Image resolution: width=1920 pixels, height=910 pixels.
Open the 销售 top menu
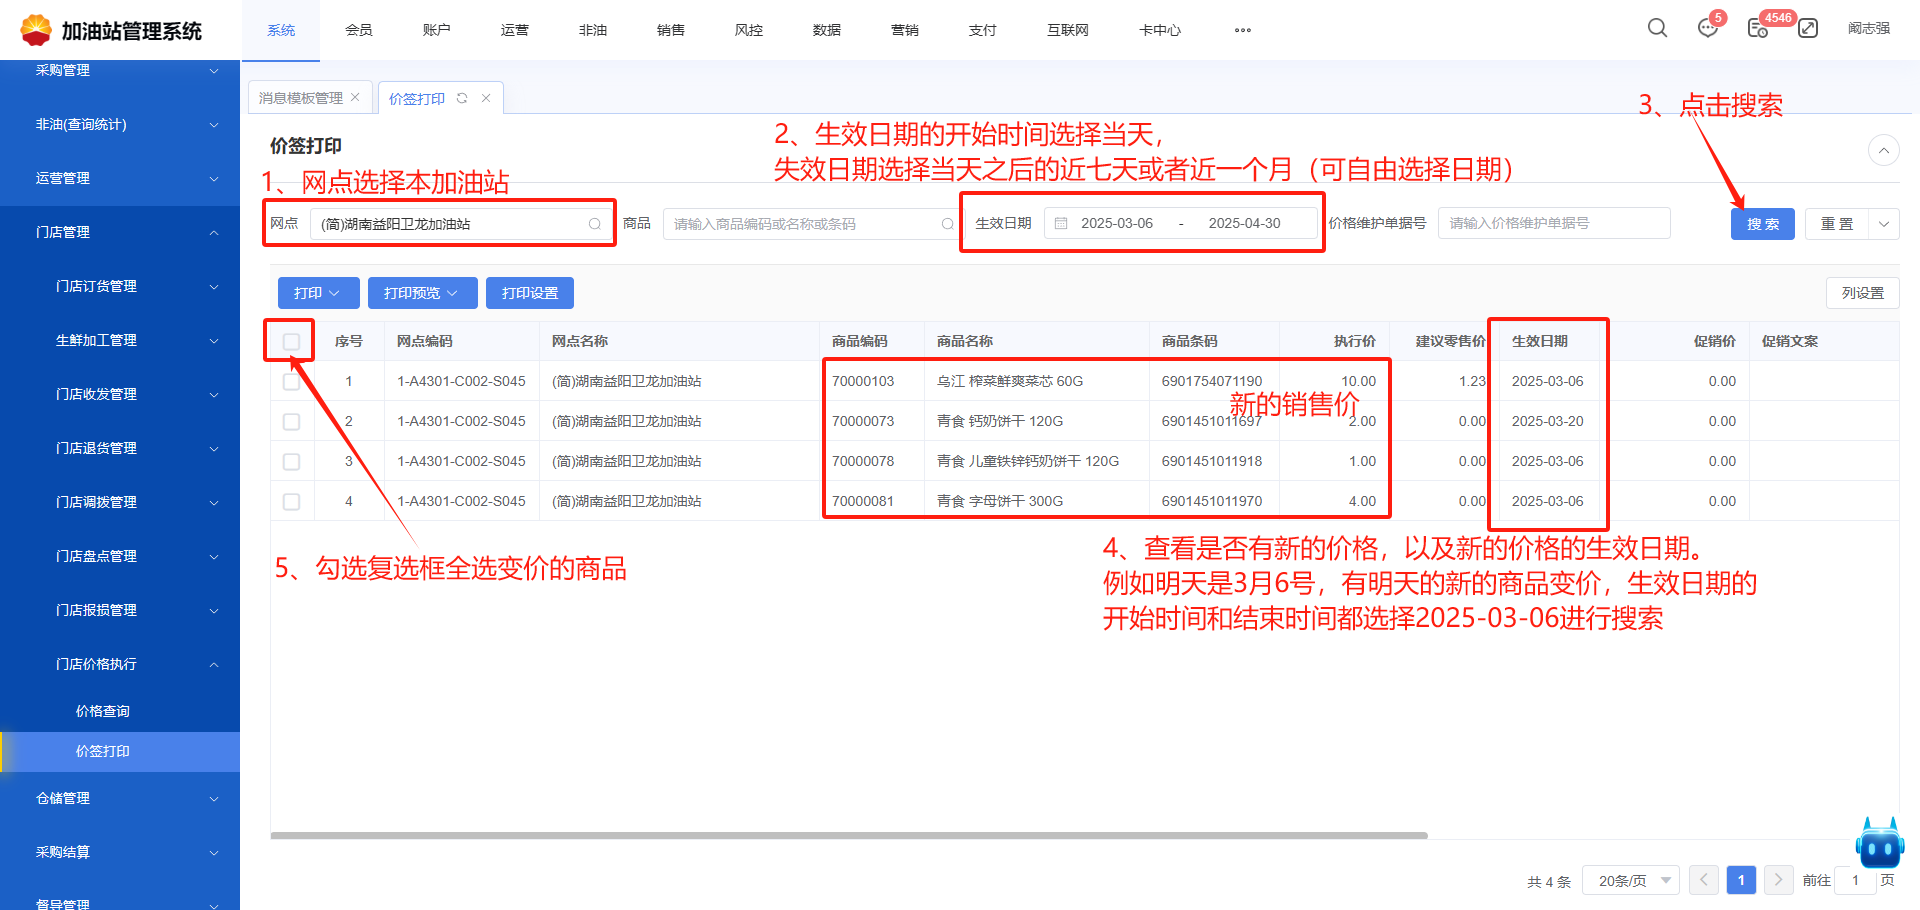[x=670, y=30]
